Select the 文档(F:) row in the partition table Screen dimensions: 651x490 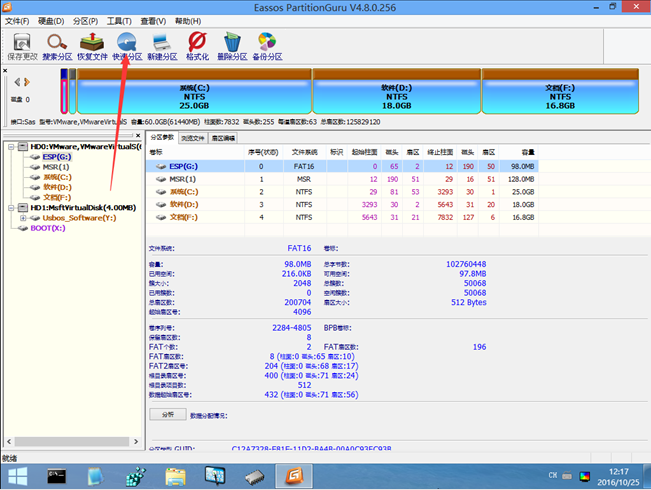342,217
